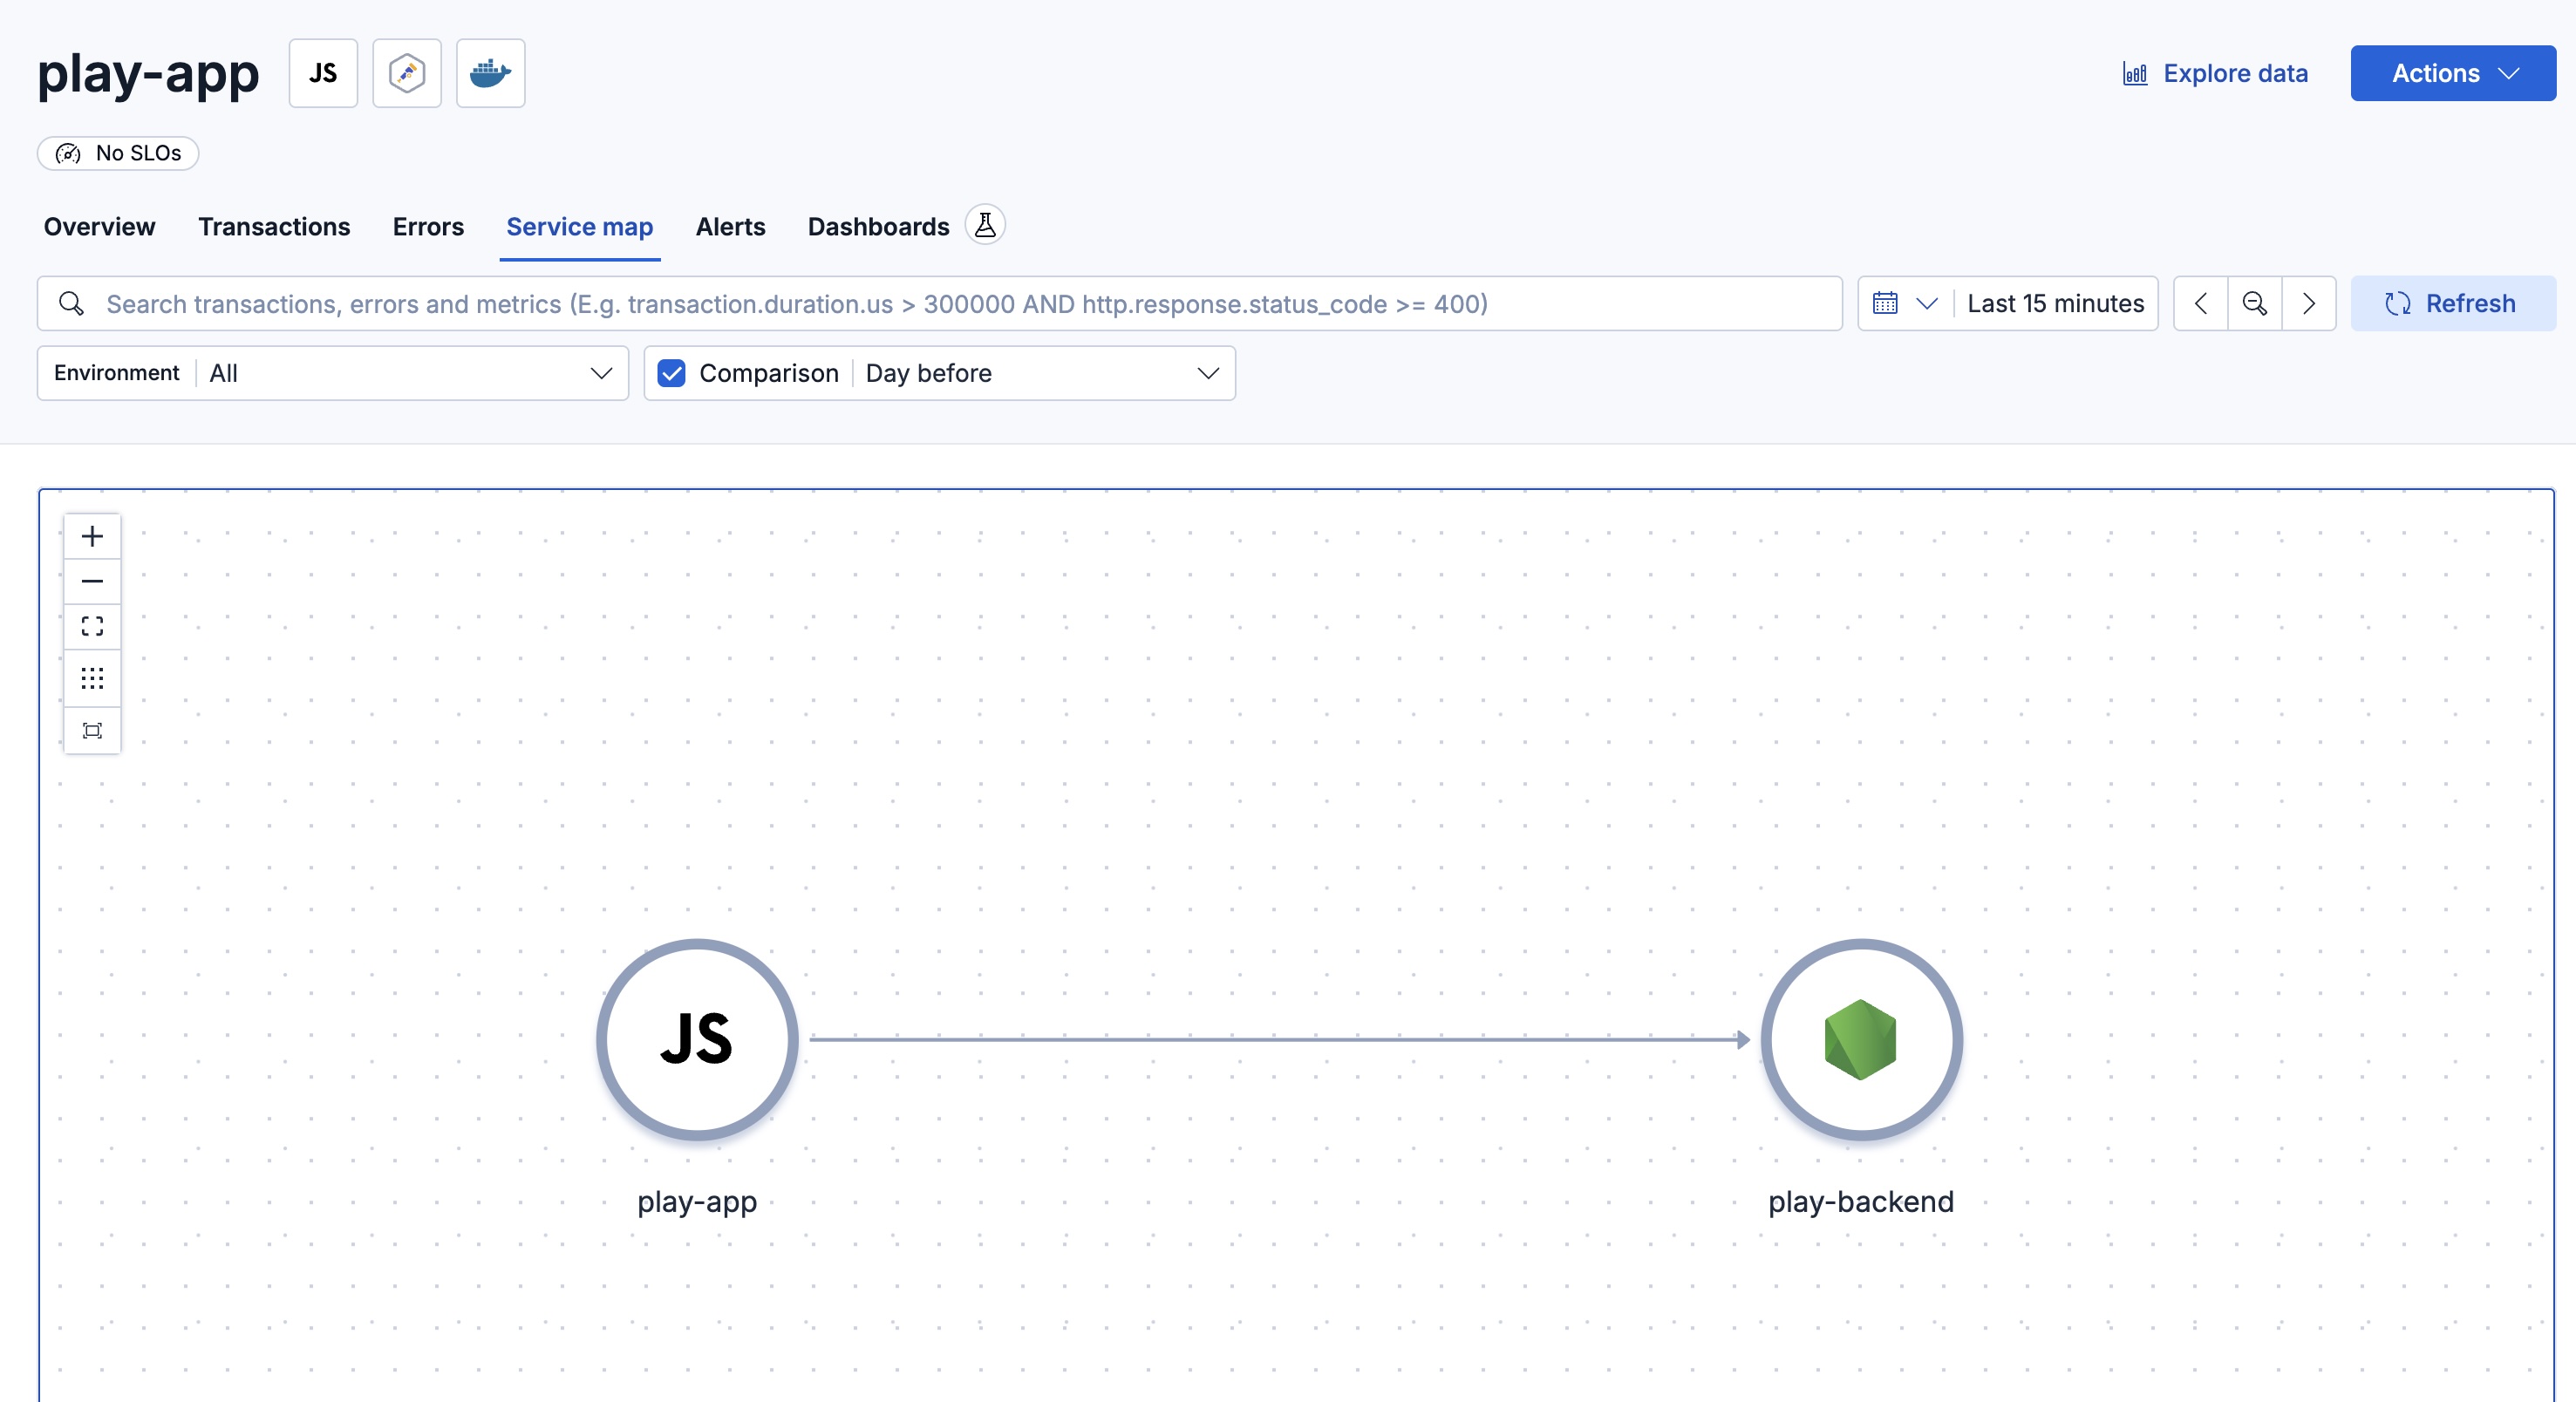Open Explore data link

(2215, 73)
